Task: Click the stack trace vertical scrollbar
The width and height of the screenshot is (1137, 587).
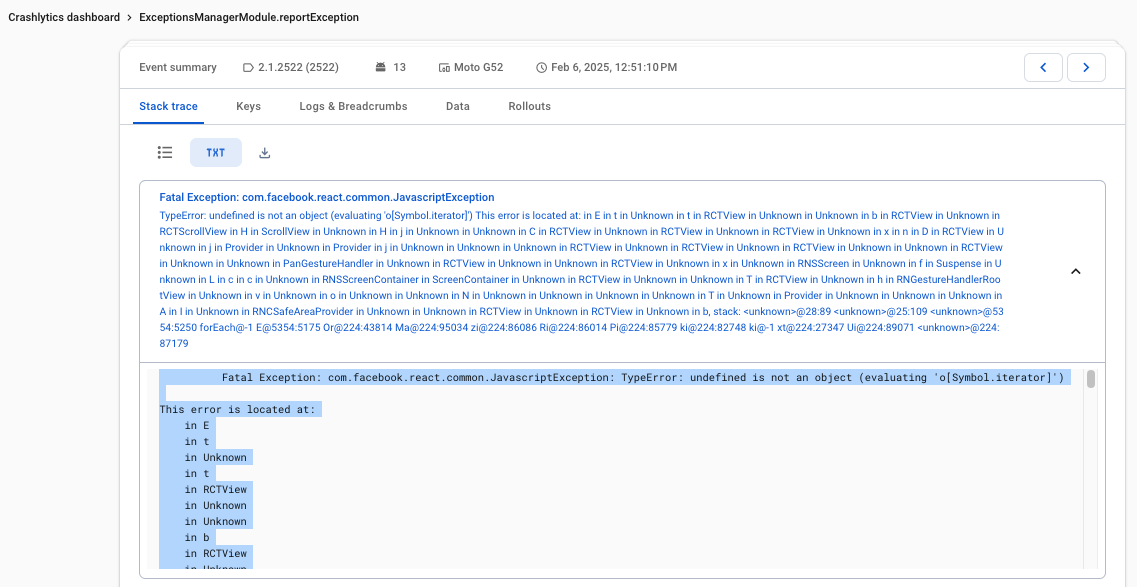Action: tap(1091, 380)
